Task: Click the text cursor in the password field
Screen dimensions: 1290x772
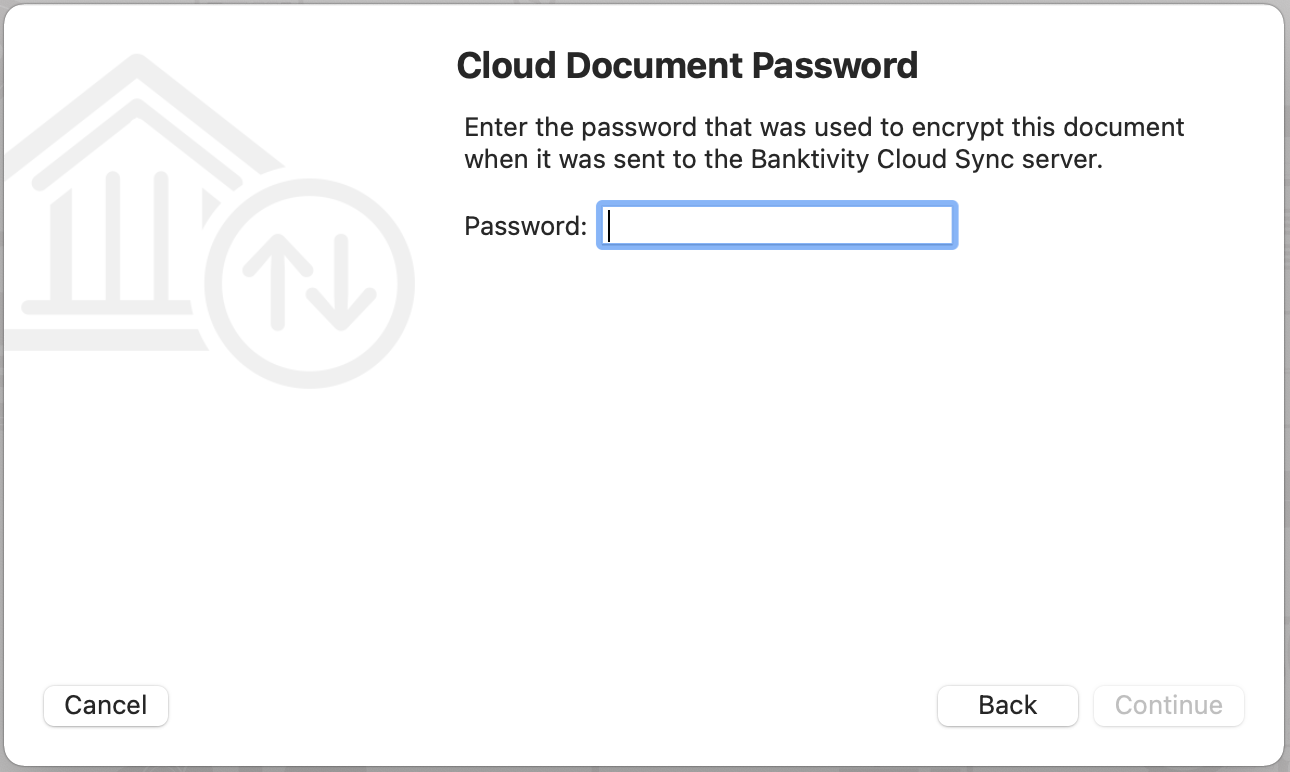Action: (608, 225)
